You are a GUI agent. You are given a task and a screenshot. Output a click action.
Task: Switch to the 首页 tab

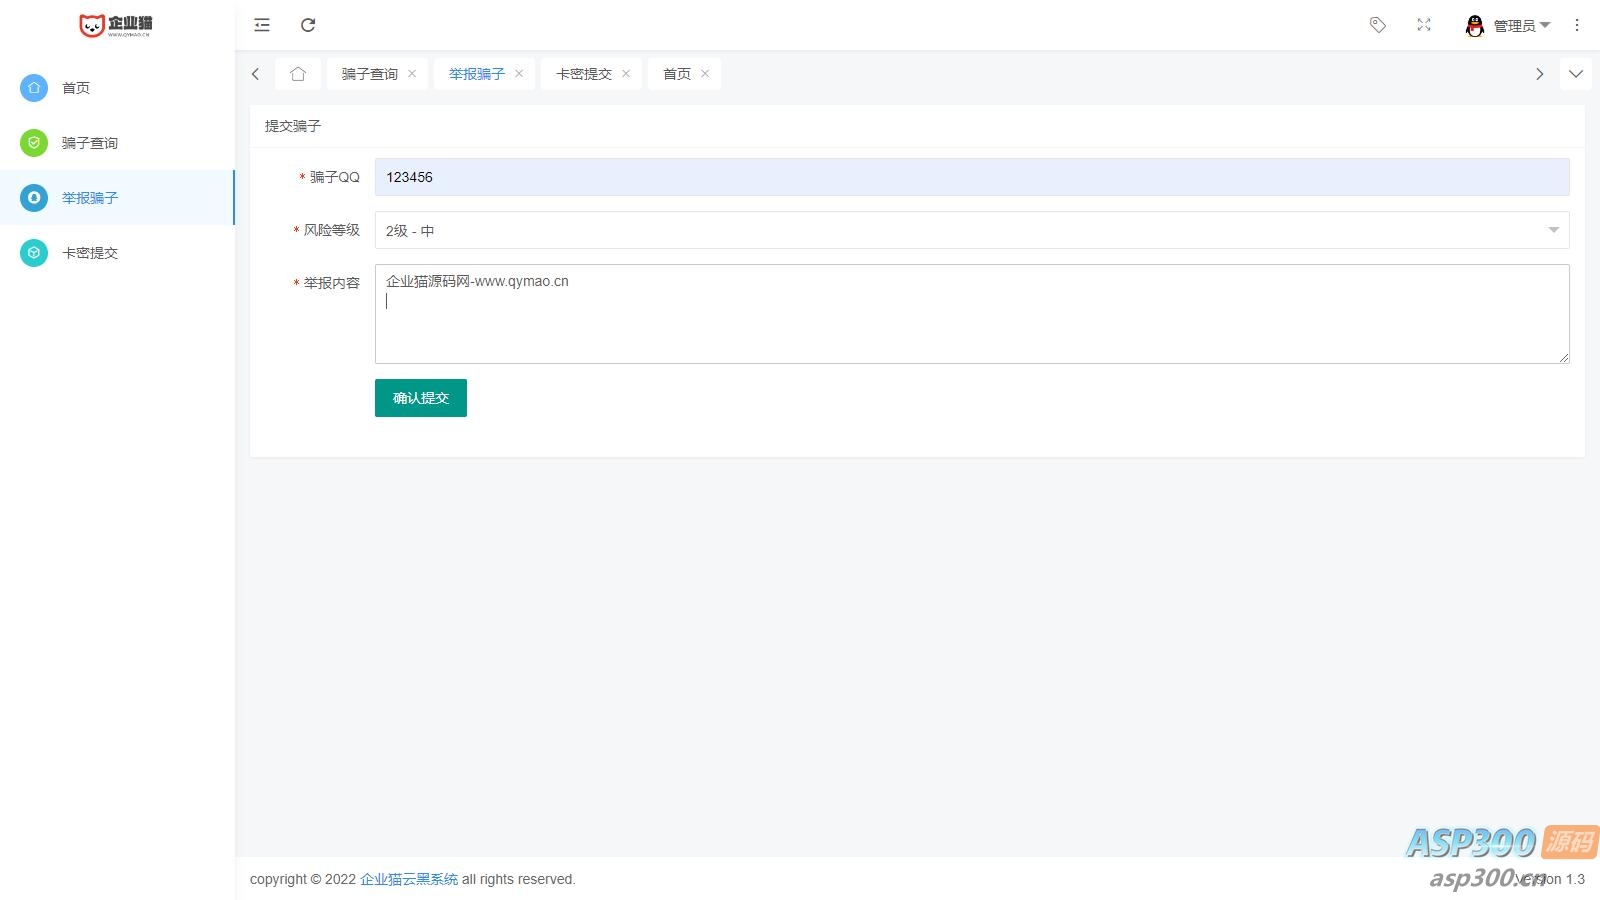pos(677,74)
